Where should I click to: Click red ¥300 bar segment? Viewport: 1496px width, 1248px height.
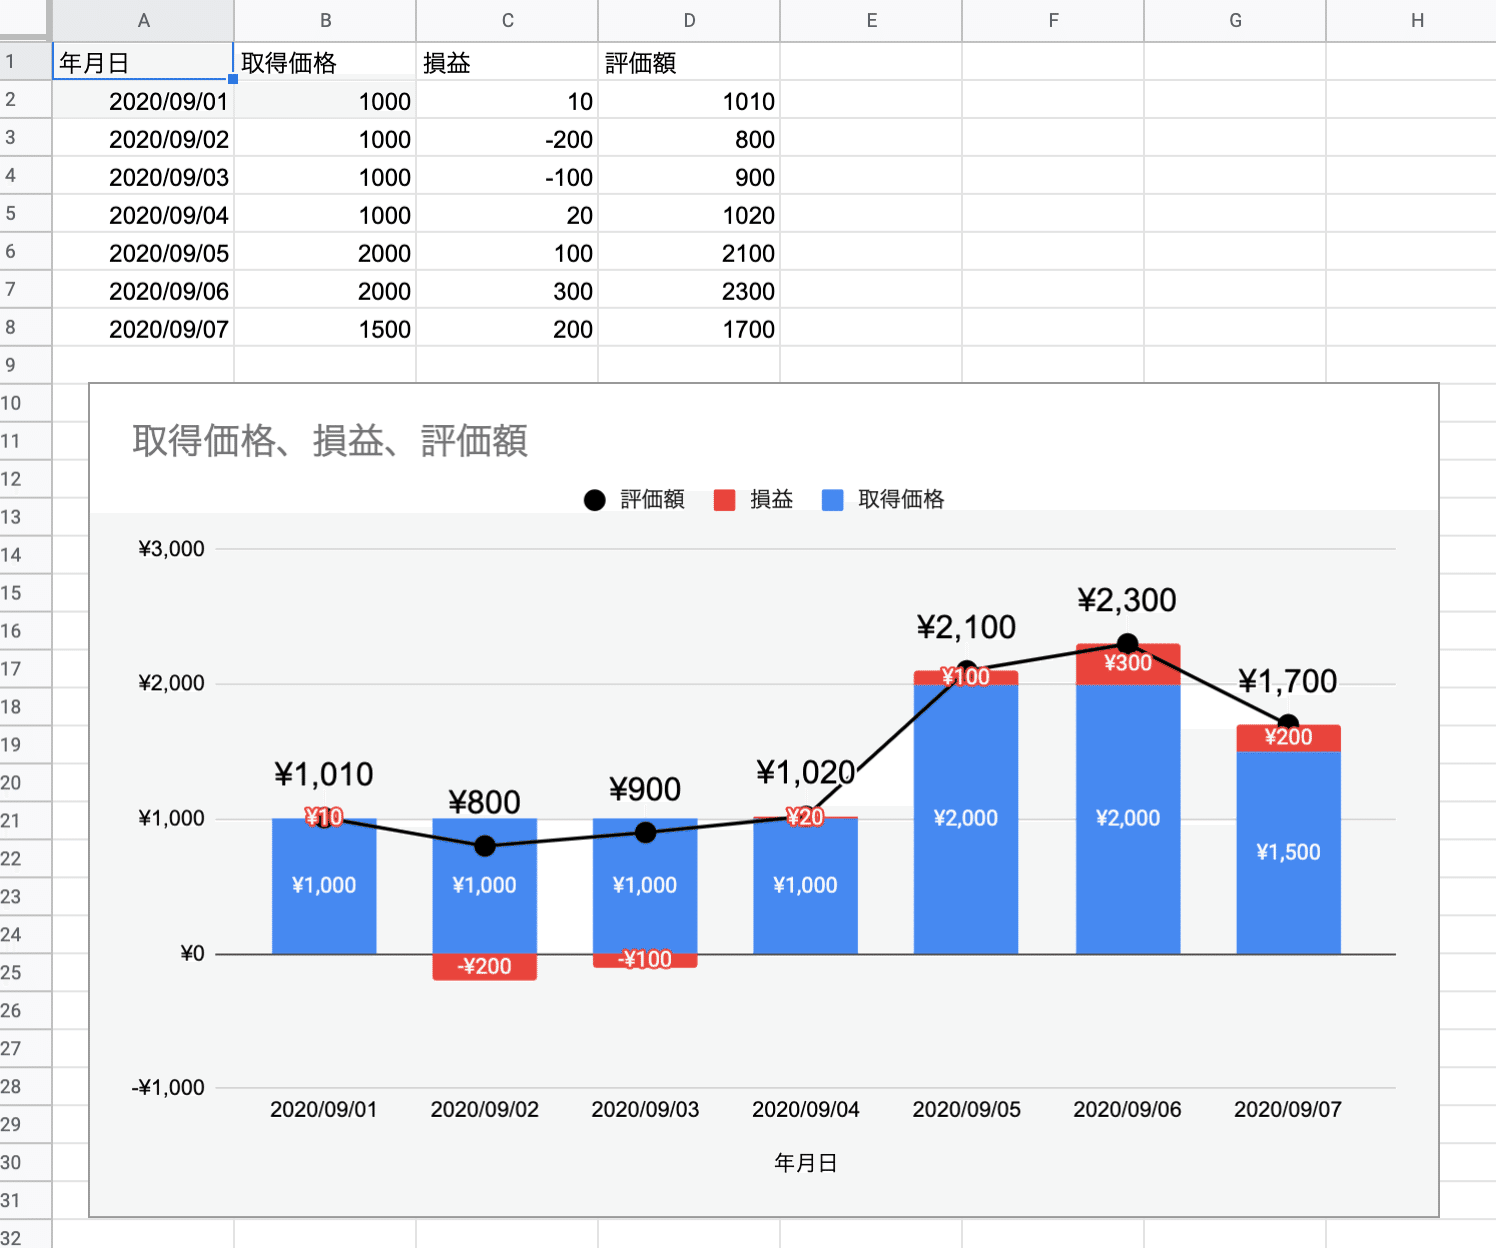pos(1128,664)
